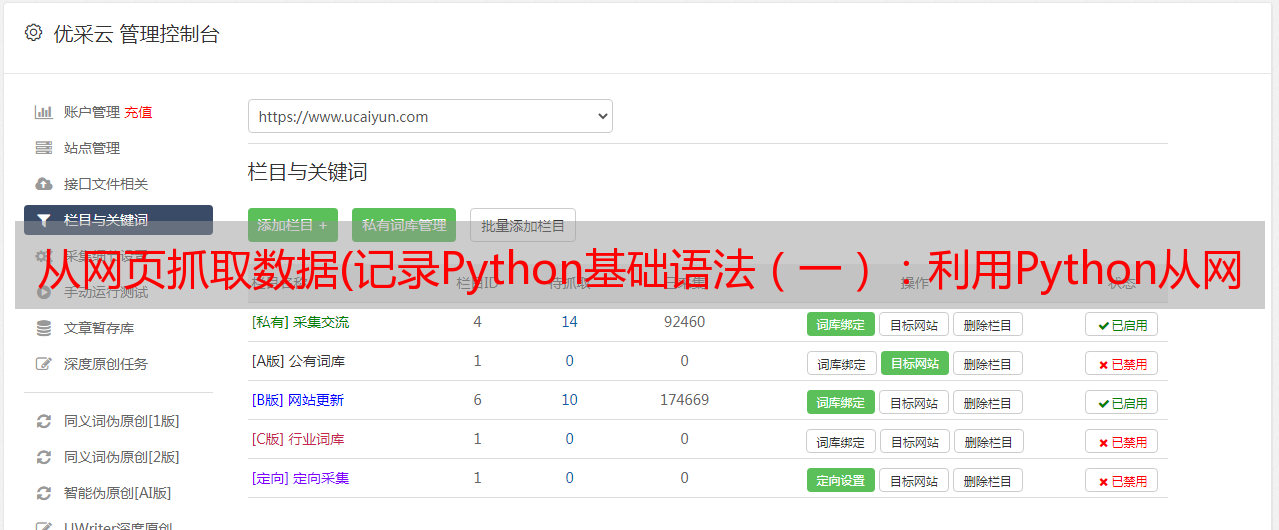Click the 174669 cell in 网站更新 row
The image size is (1279, 530).
tap(684, 400)
